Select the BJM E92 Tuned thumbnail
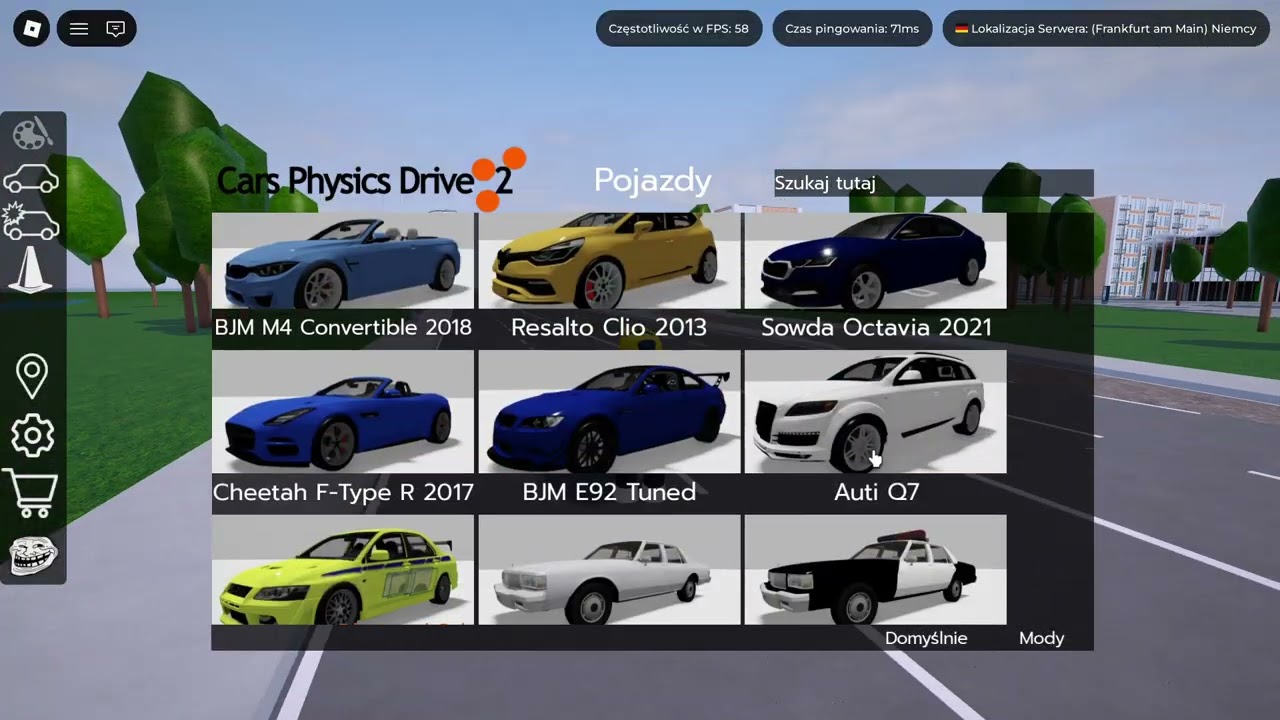The width and height of the screenshot is (1280, 720). pos(609,411)
